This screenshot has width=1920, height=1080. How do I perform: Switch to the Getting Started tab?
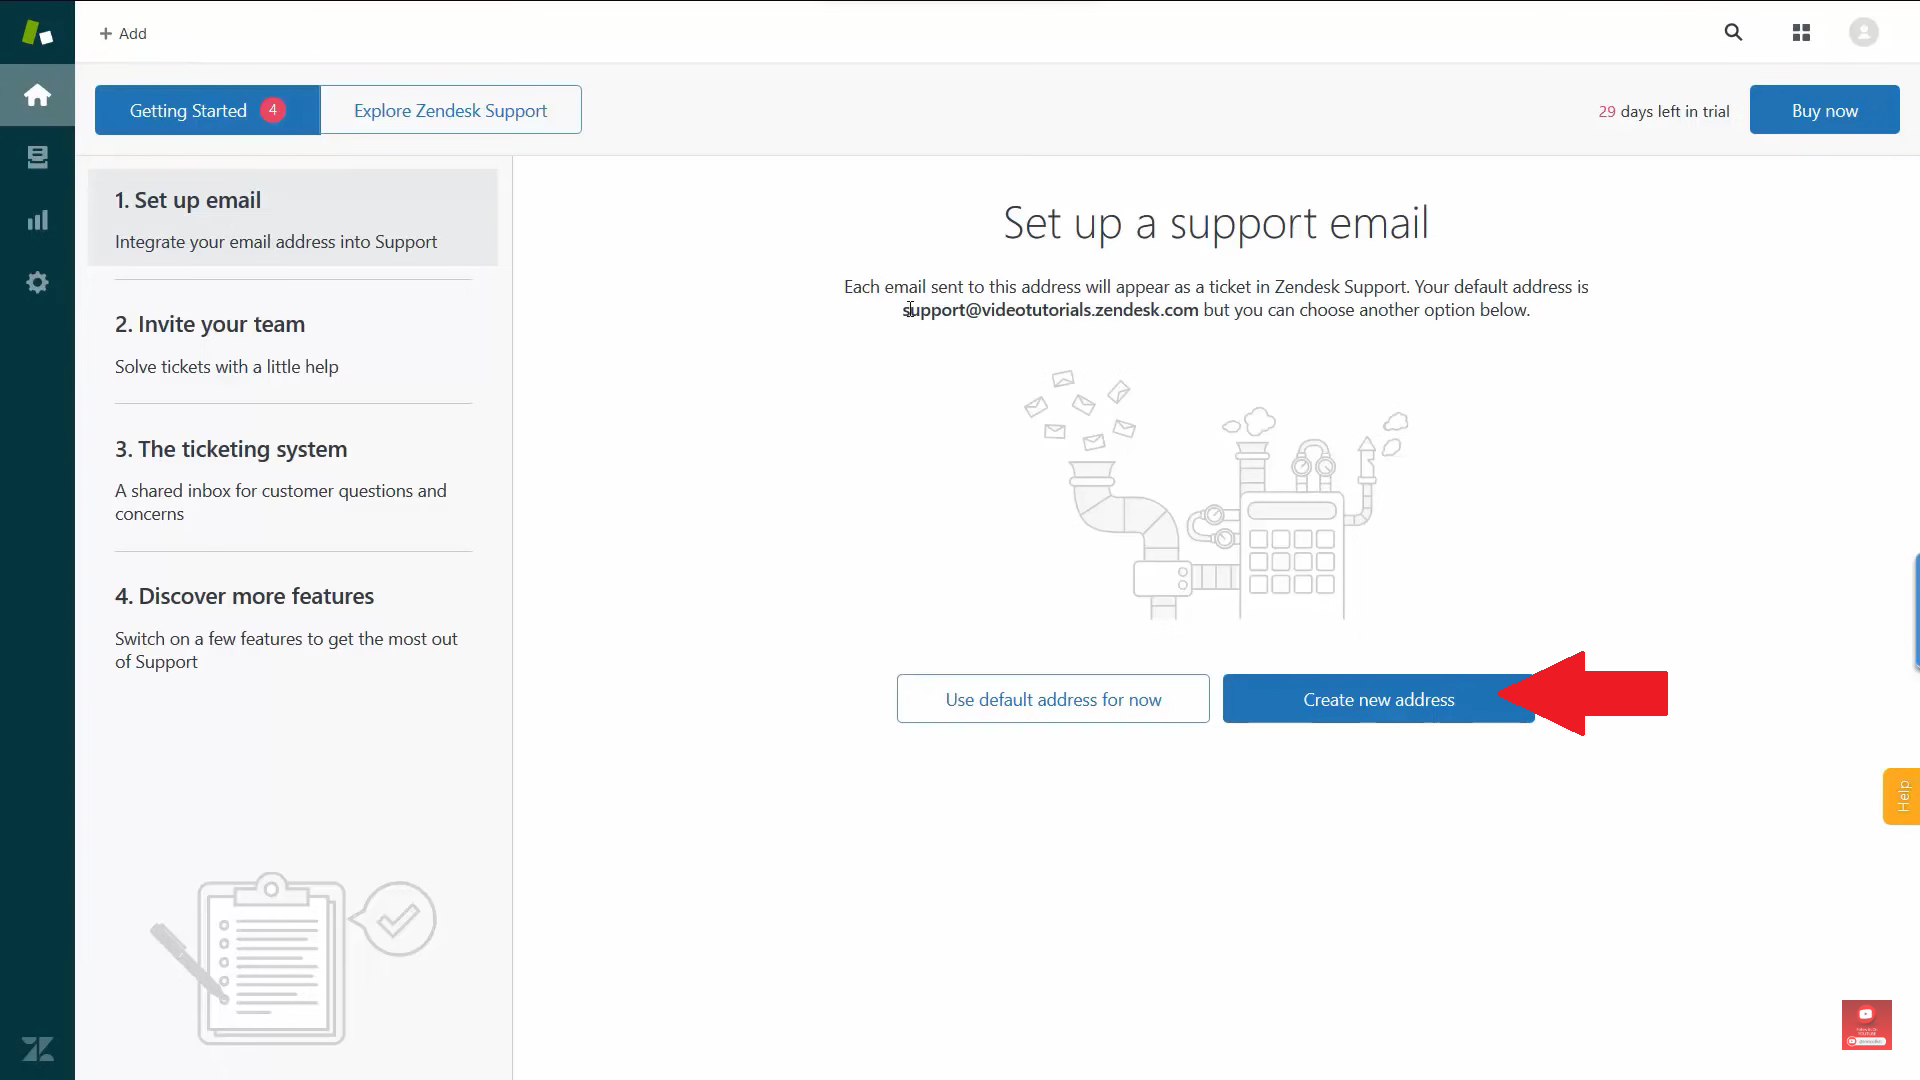(207, 110)
